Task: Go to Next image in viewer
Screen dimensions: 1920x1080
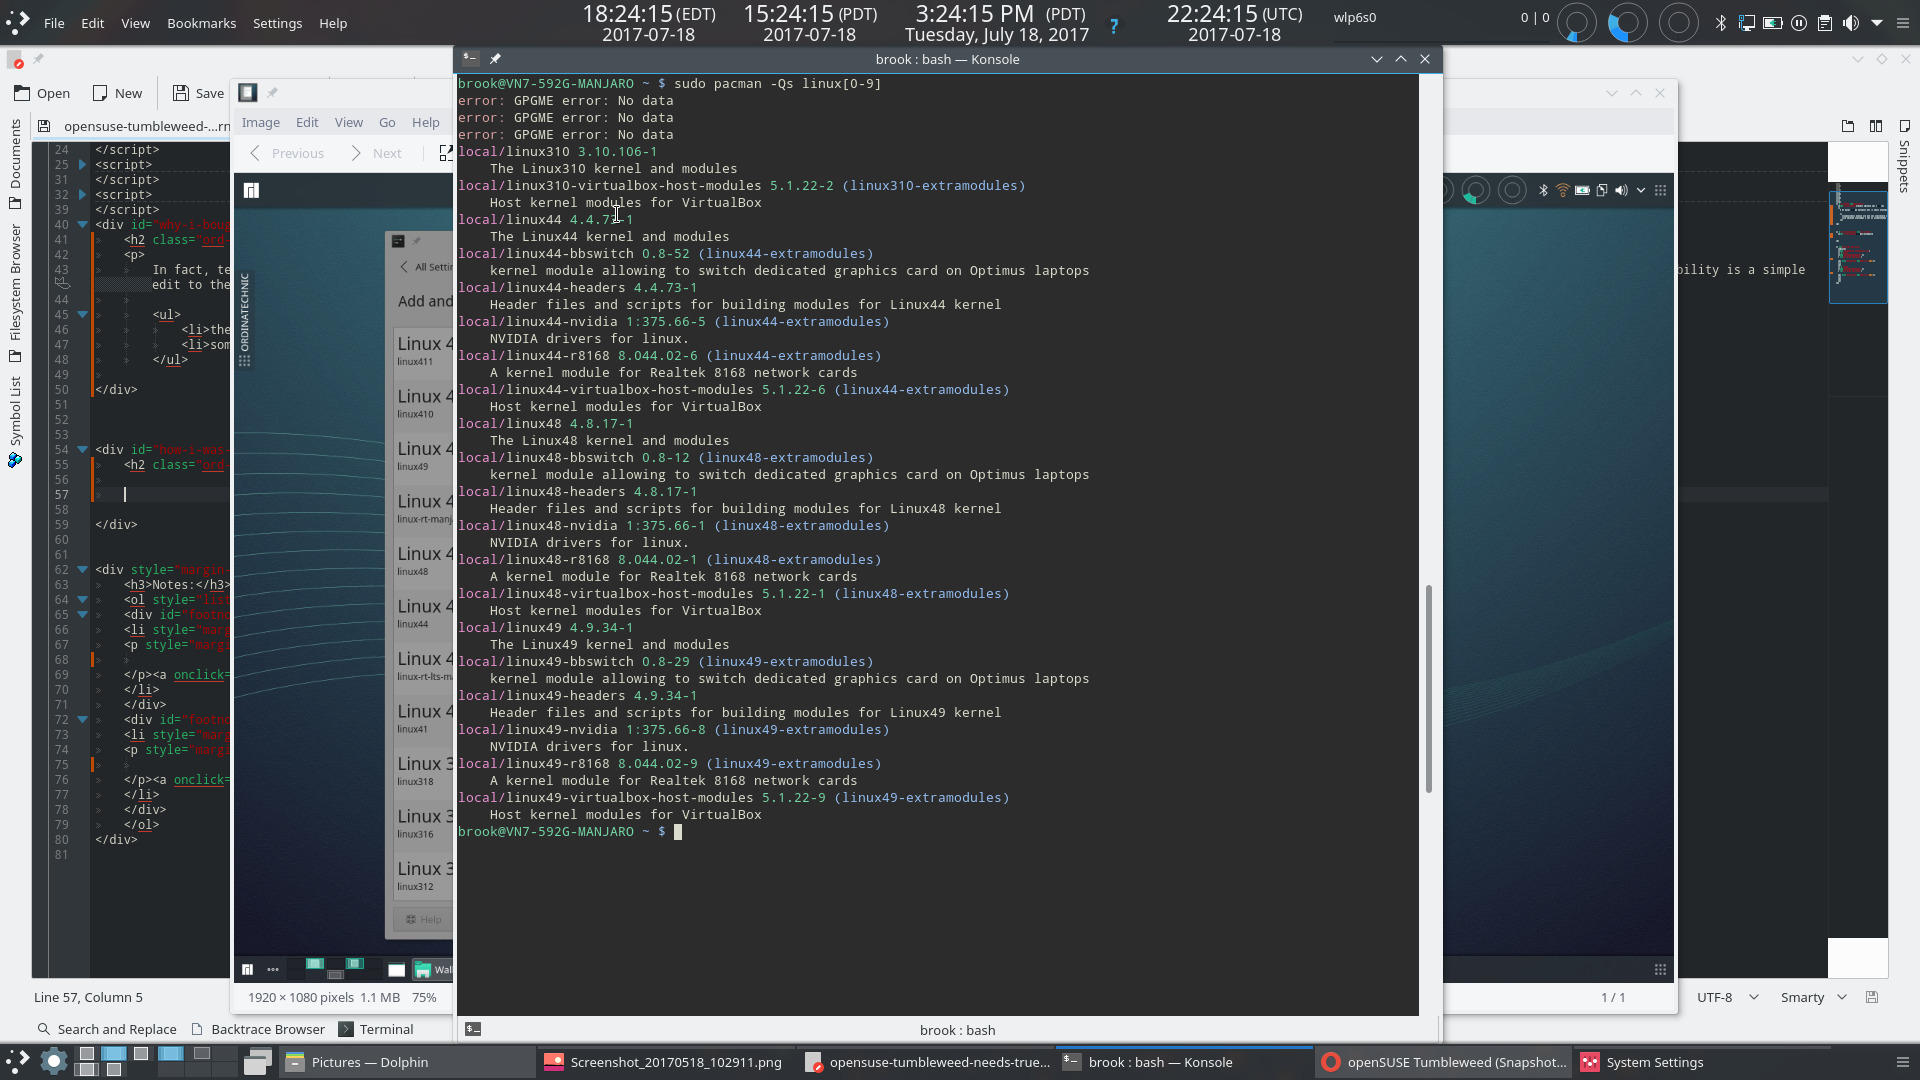Action: click(376, 153)
